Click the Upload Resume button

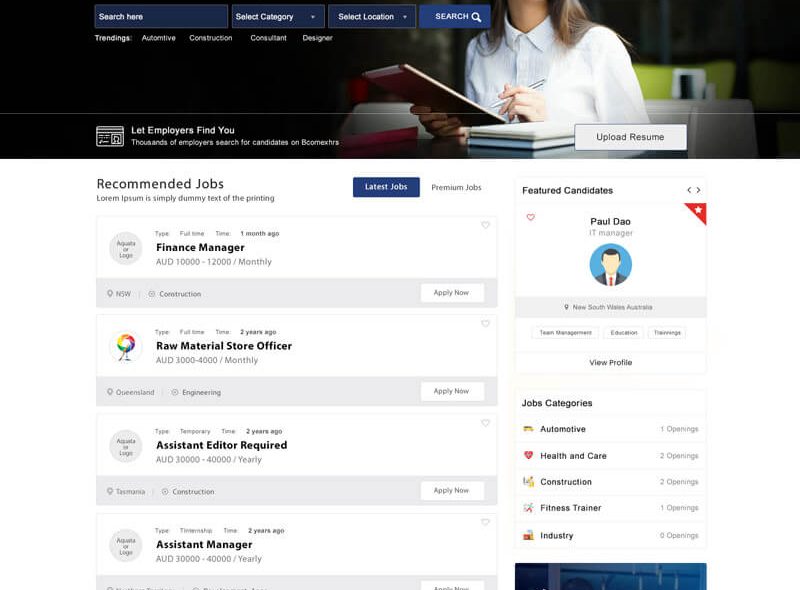pos(630,137)
